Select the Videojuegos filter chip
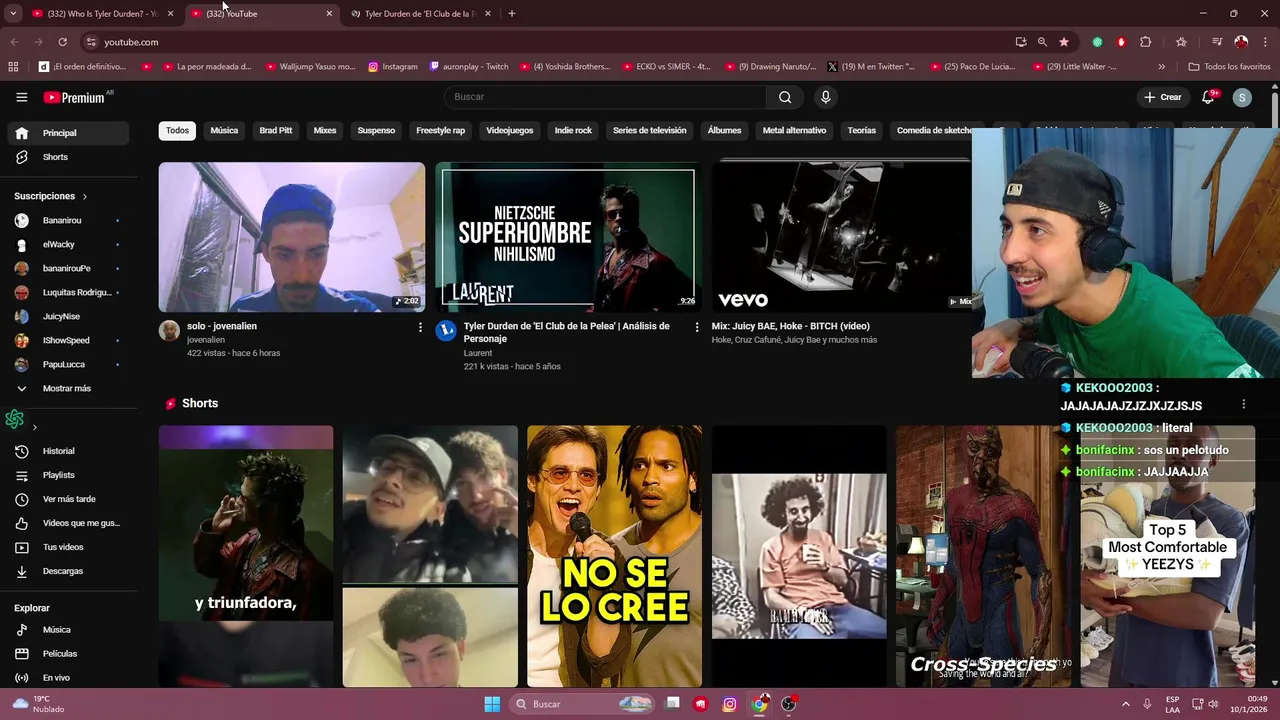Viewport: 1280px width, 720px height. pyautogui.click(x=510, y=131)
